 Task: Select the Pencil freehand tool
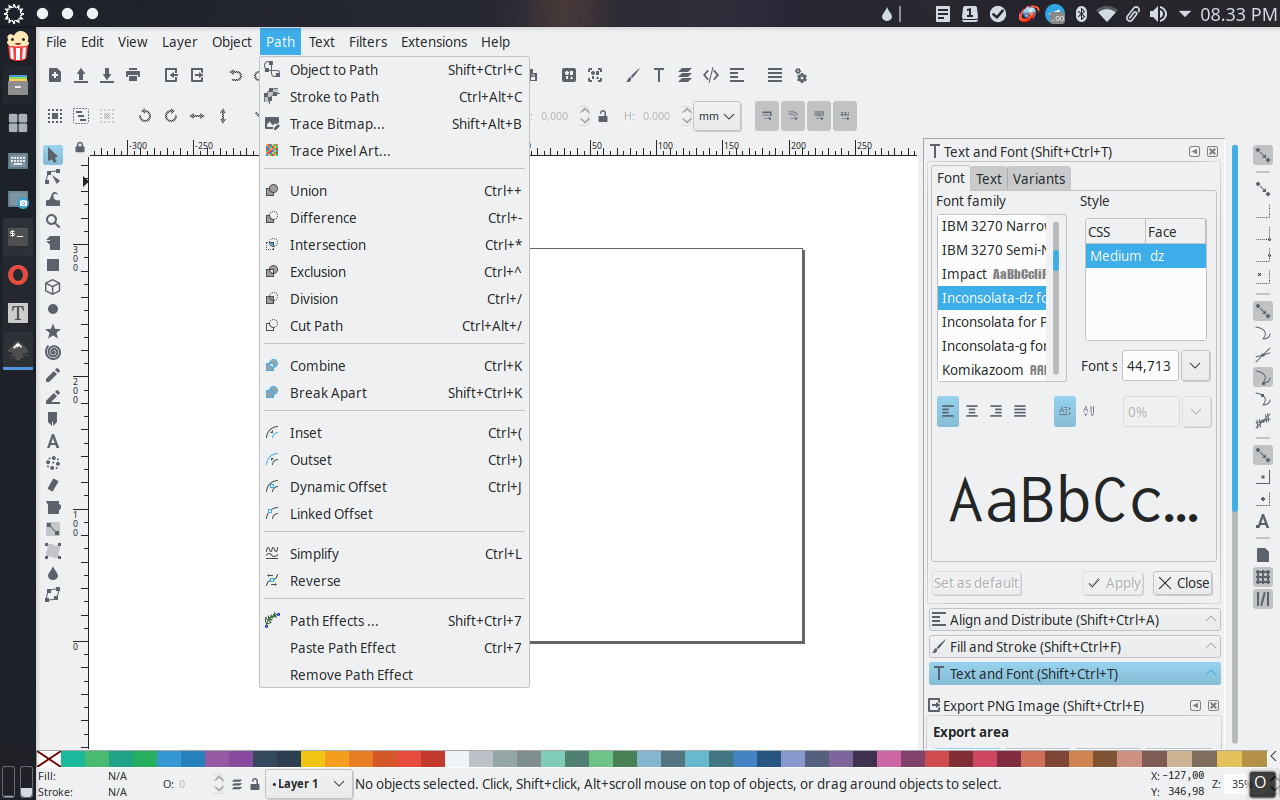click(x=53, y=375)
